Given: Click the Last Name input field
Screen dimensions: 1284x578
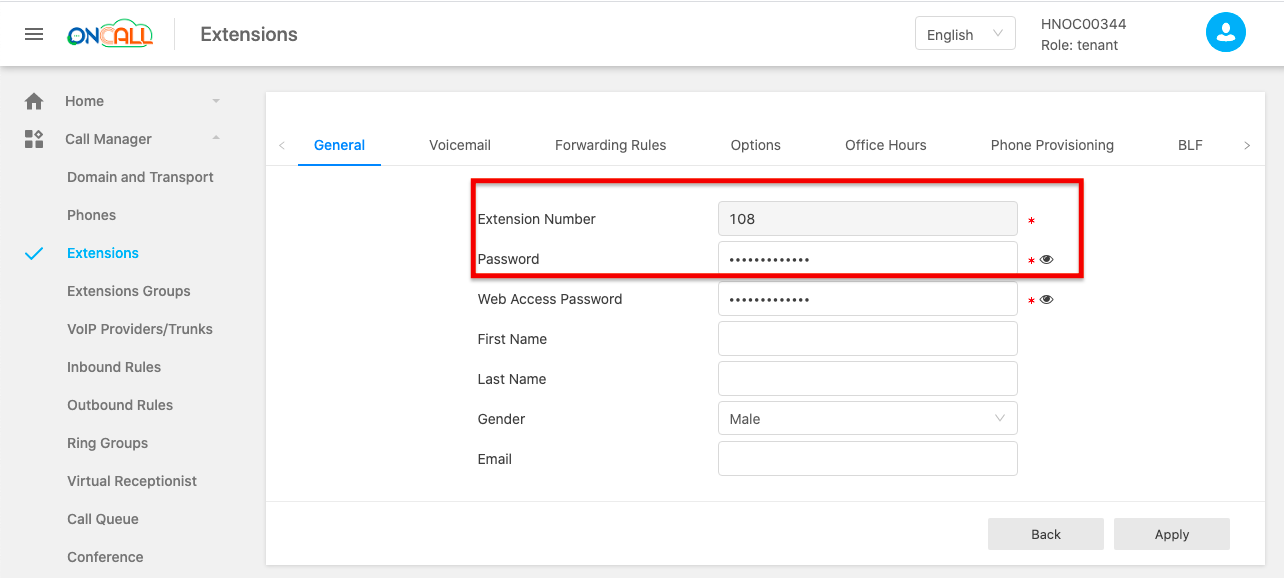Looking at the screenshot, I should coord(867,379).
